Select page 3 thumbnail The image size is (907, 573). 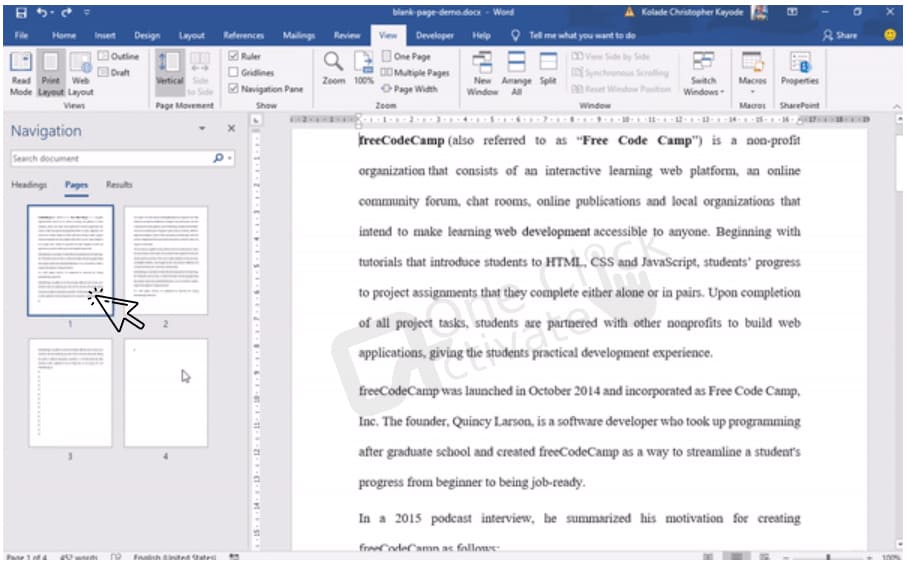coord(71,393)
